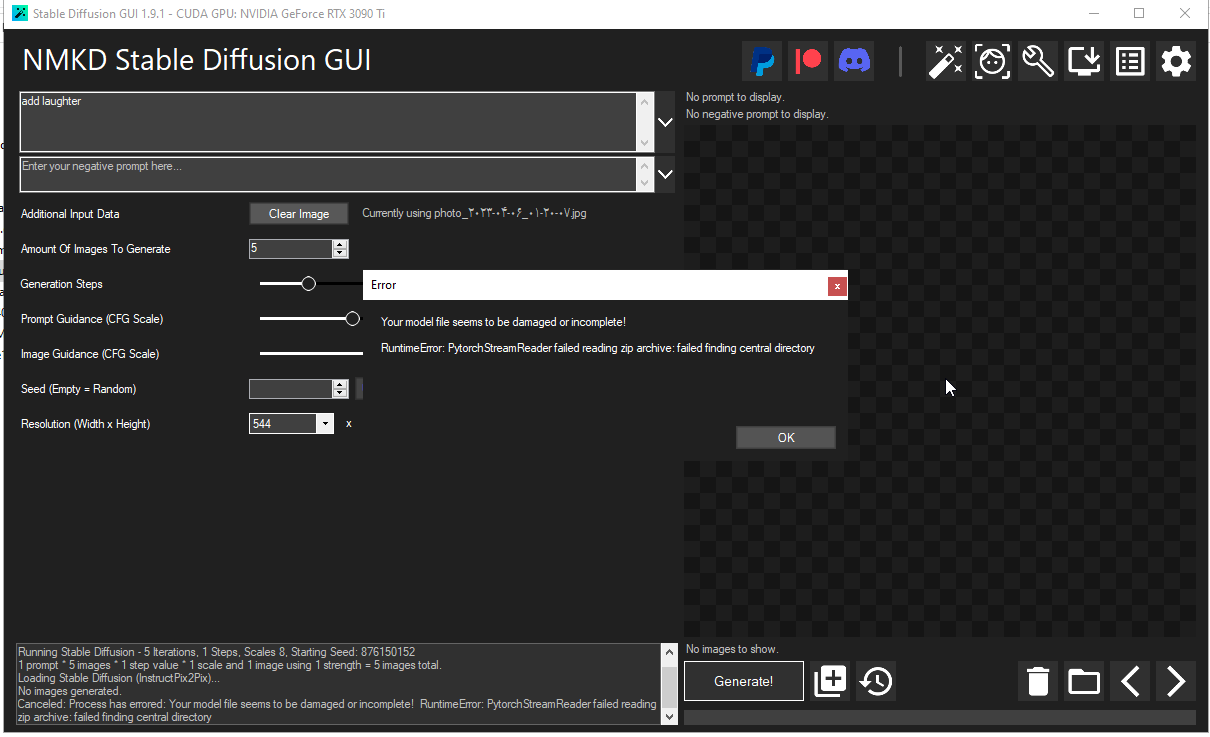1210x737 pixels.
Task: Show next image with right arrow
Action: pyautogui.click(x=1176, y=681)
